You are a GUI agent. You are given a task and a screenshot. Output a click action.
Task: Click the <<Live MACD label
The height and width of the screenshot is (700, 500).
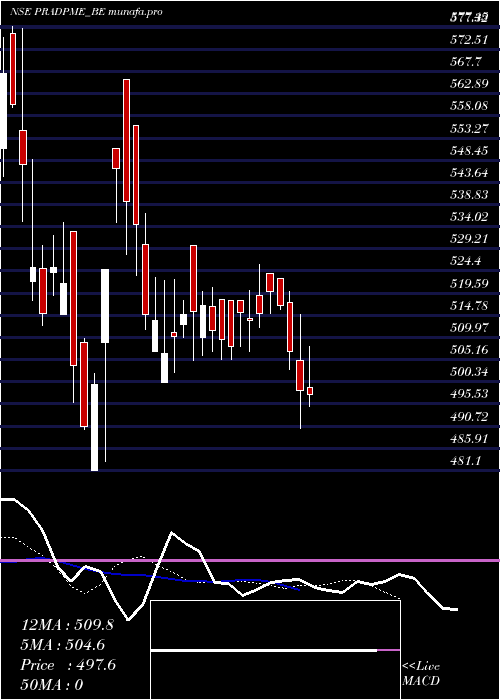[421, 674]
